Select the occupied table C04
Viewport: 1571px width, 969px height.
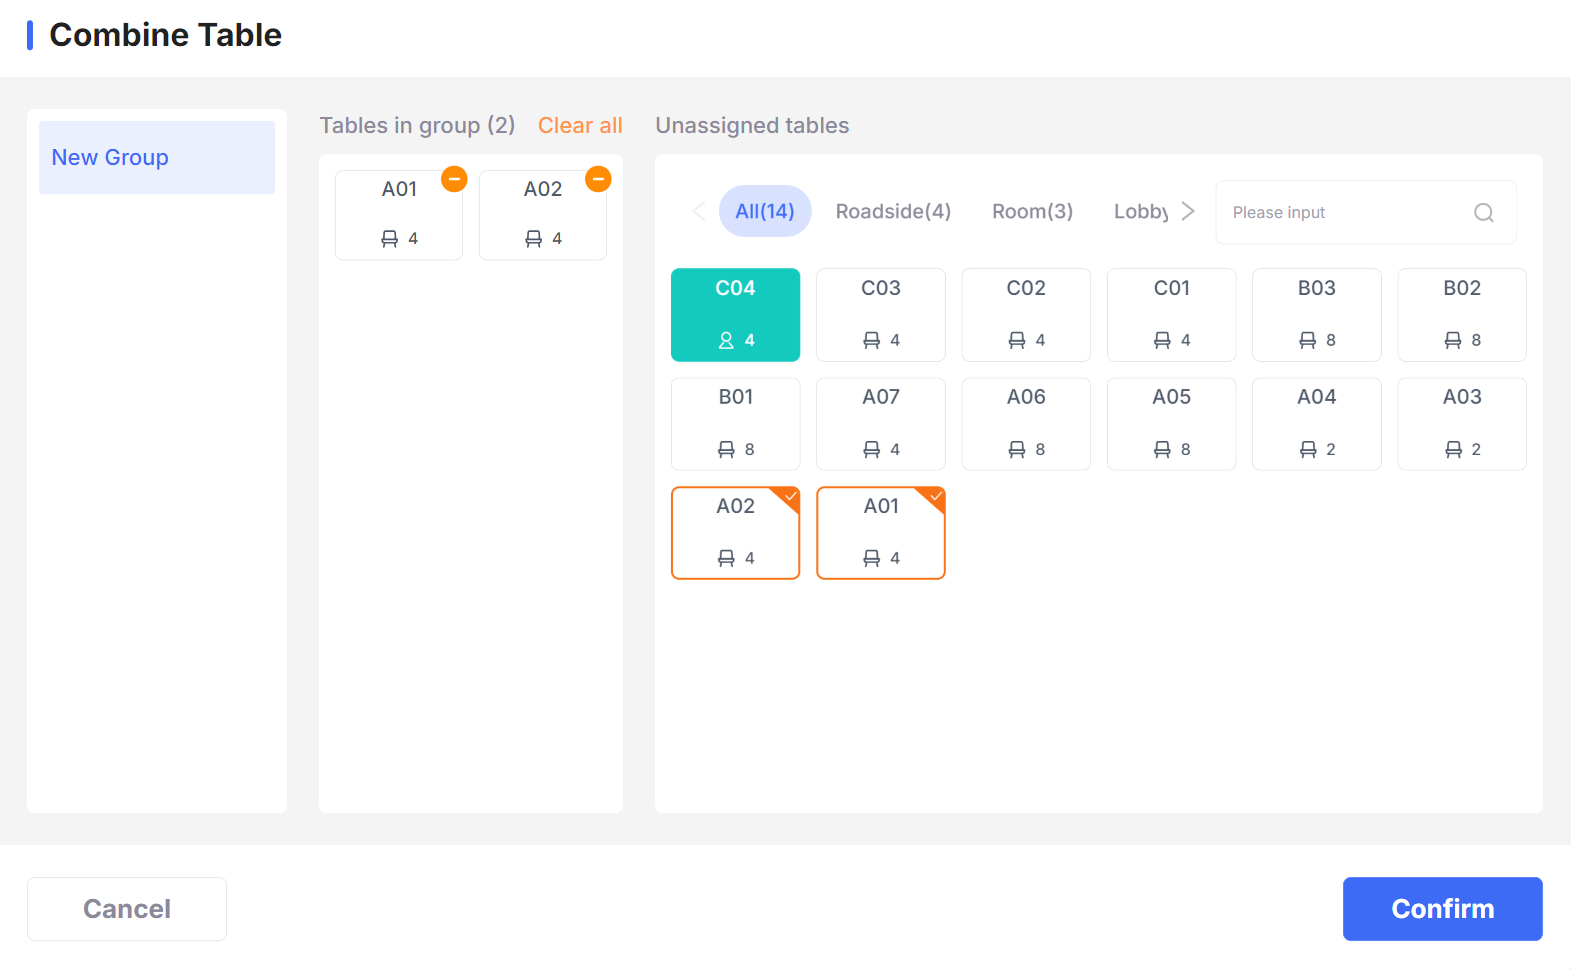735,314
